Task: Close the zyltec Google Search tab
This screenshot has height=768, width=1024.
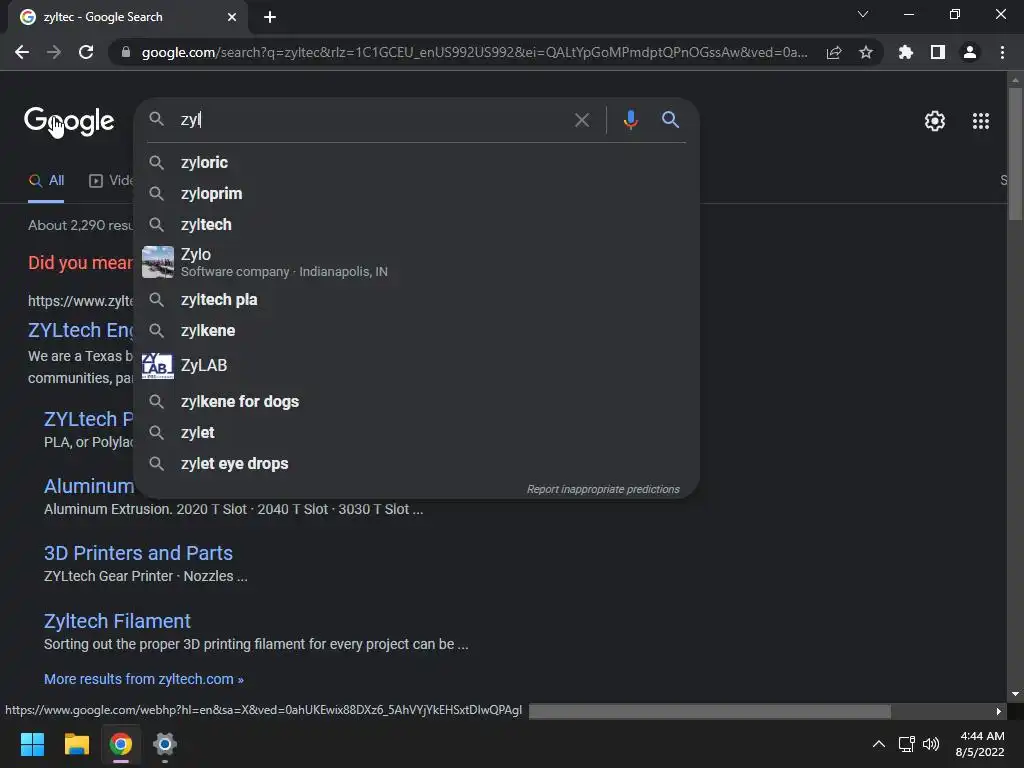Action: [x=232, y=17]
